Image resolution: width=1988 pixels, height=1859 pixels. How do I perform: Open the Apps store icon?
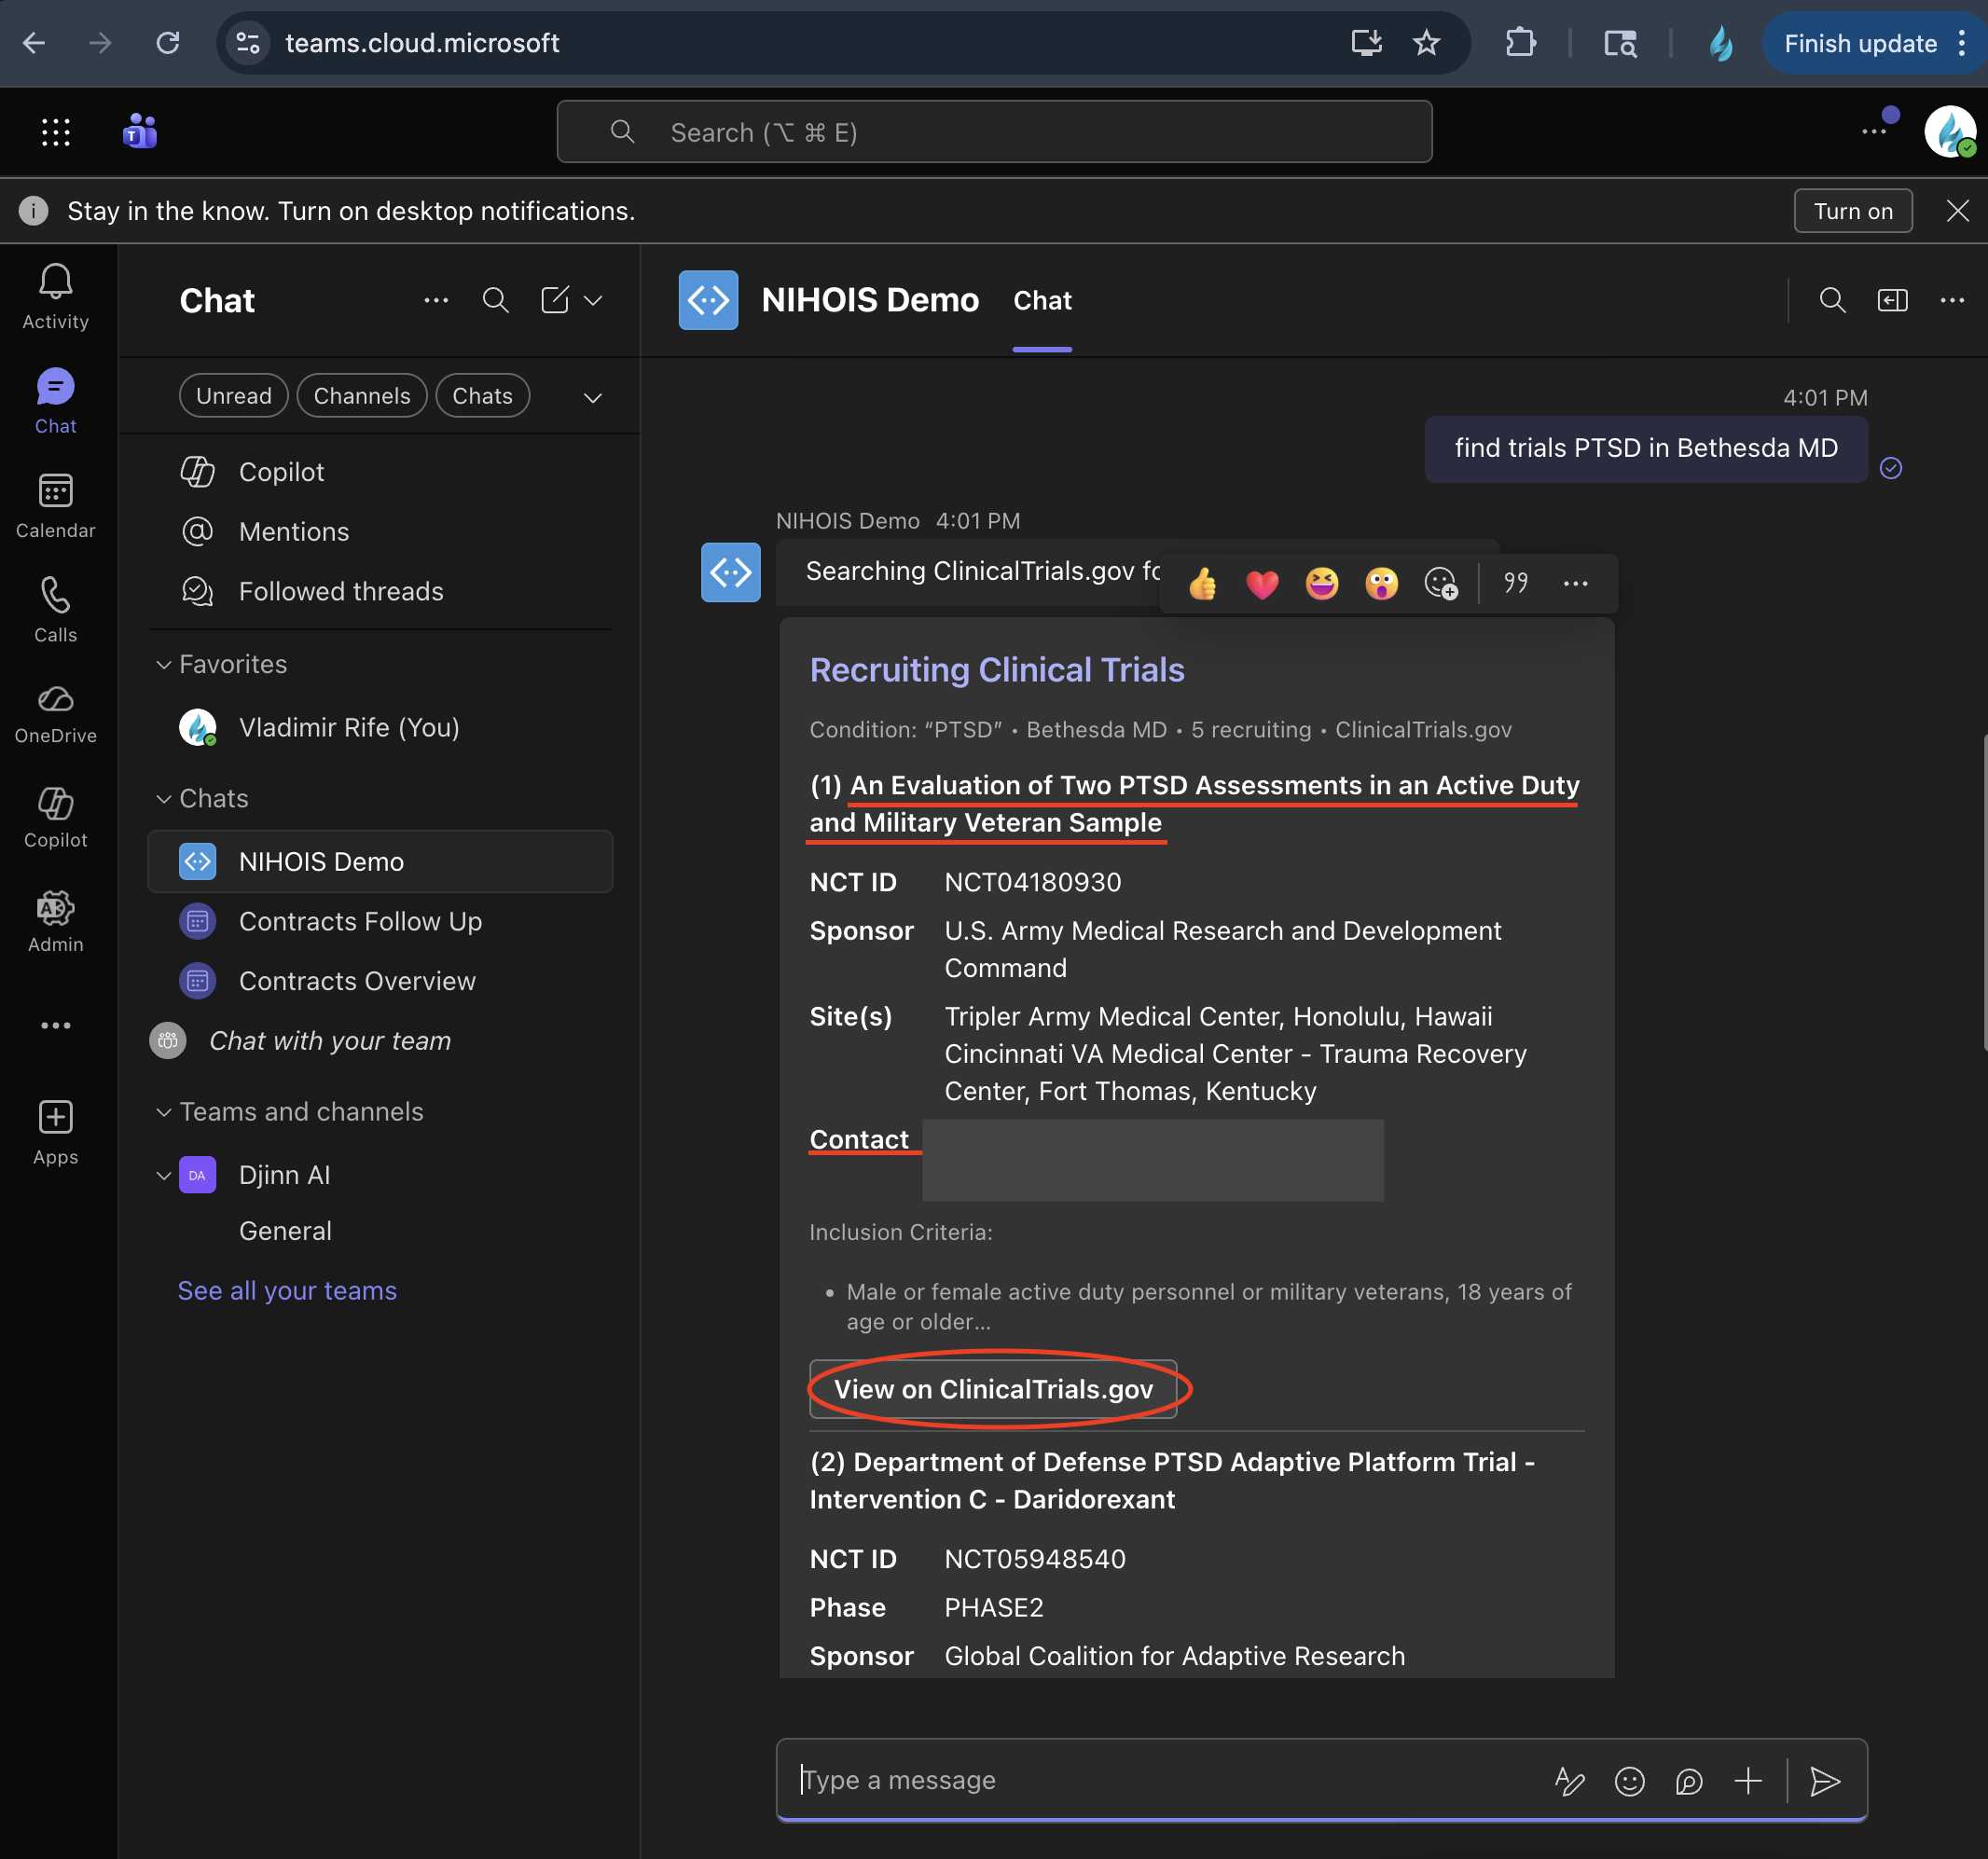(x=56, y=1132)
